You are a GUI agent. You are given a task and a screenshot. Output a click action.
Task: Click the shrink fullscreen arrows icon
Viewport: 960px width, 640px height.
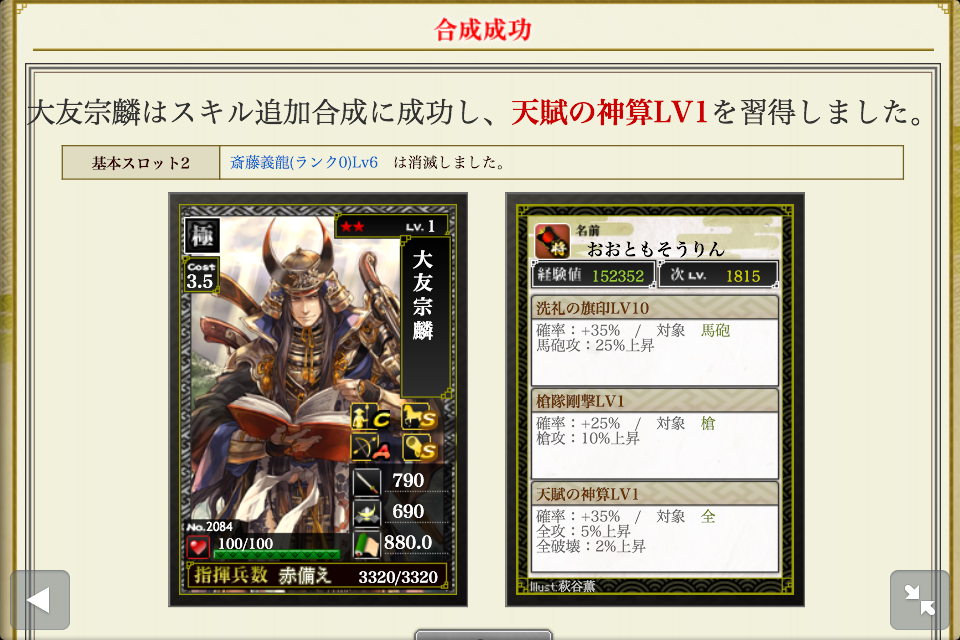point(920,600)
